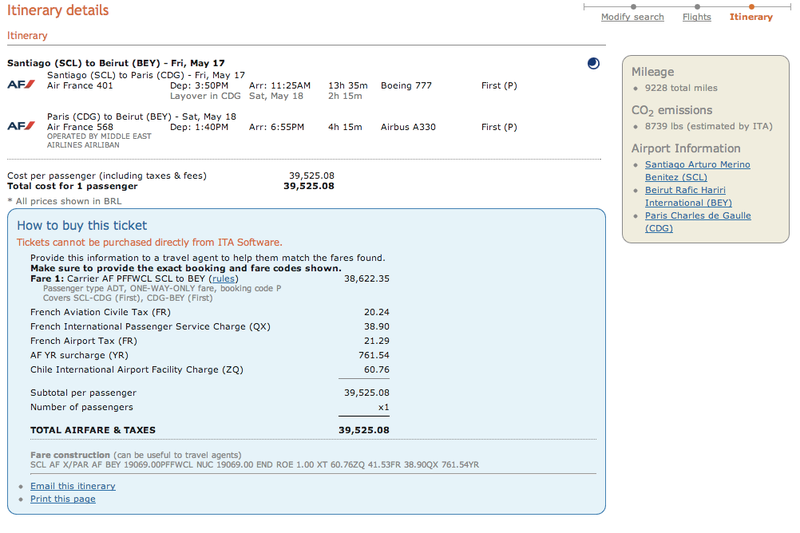This screenshot has width=800, height=533.
Task: Click the 9228 total miles entry
Action: (x=681, y=88)
